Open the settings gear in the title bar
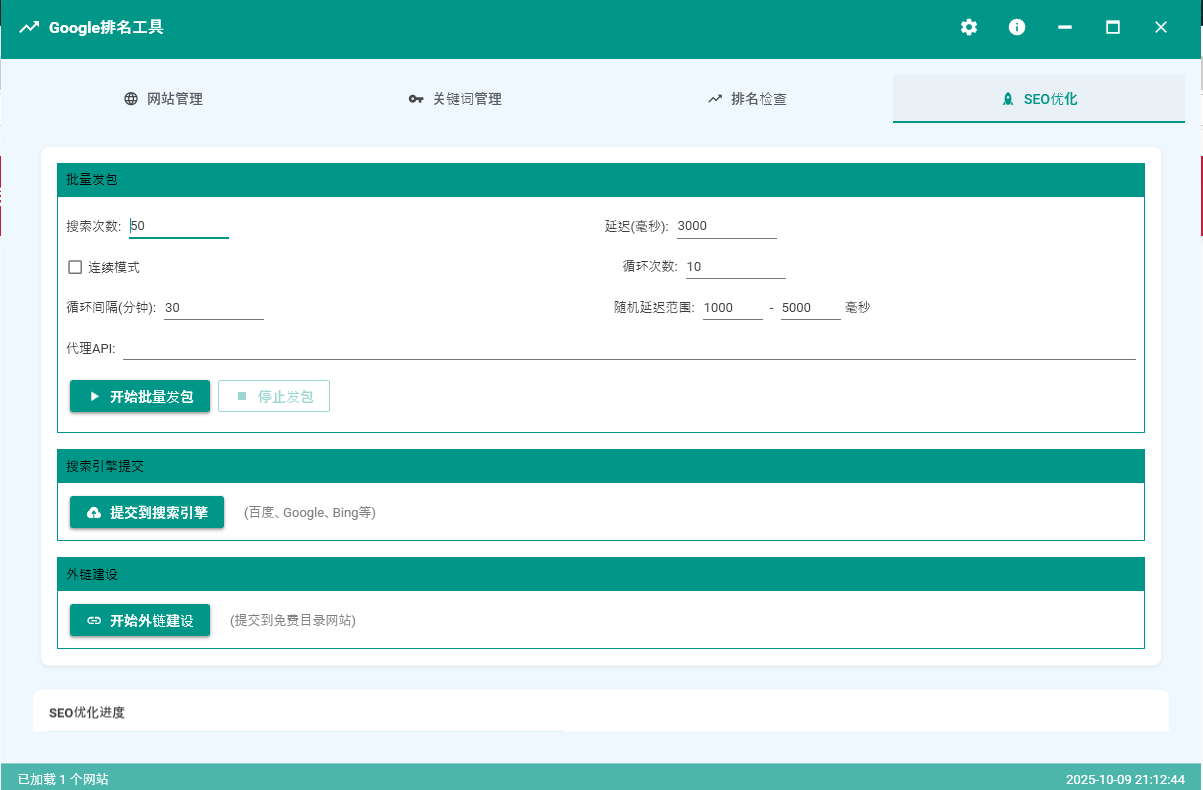The image size is (1203, 790). [x=968, y=27]
